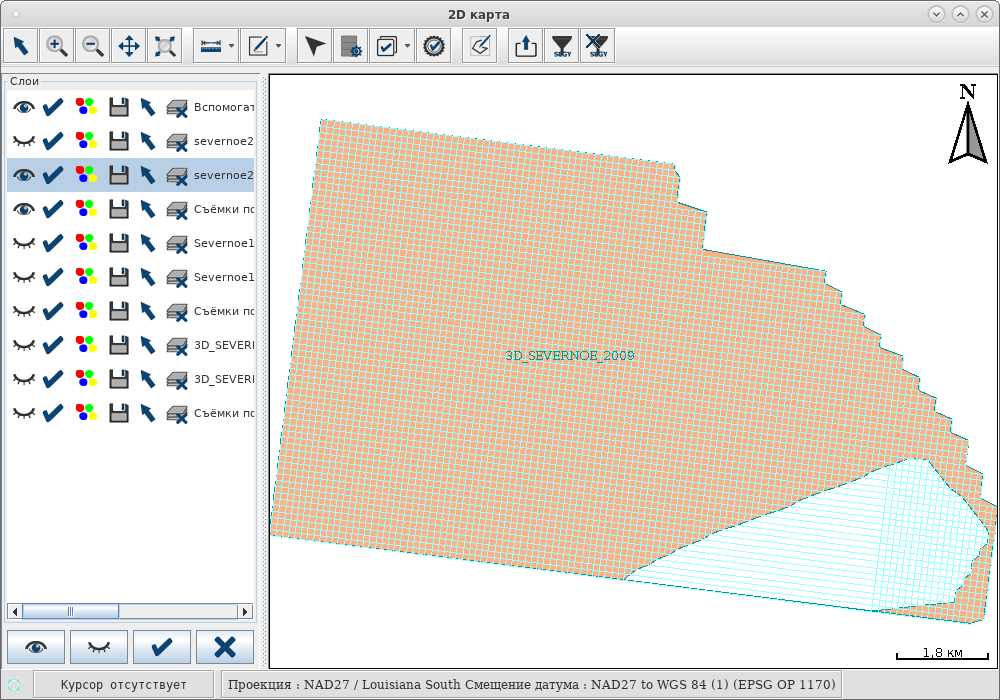Image resolution: width=1000 pixels, height=700 pixels.
Task: Hide the highlighted severnoe2 layer eye icon
Action: click(x=24, y=175)
